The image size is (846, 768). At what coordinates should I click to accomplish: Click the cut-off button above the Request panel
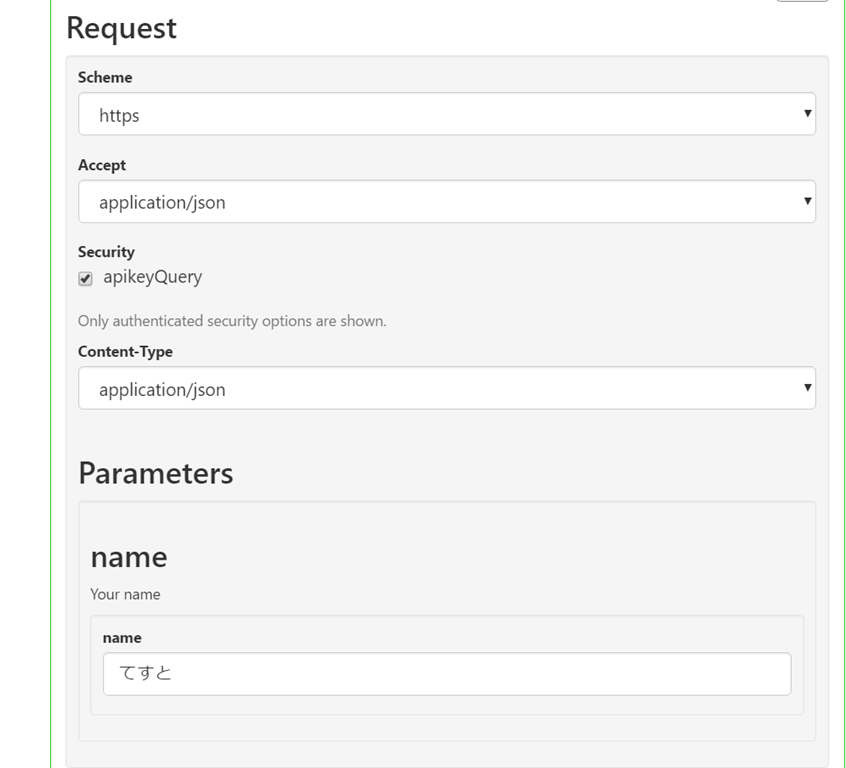click(x=802, y=1)
